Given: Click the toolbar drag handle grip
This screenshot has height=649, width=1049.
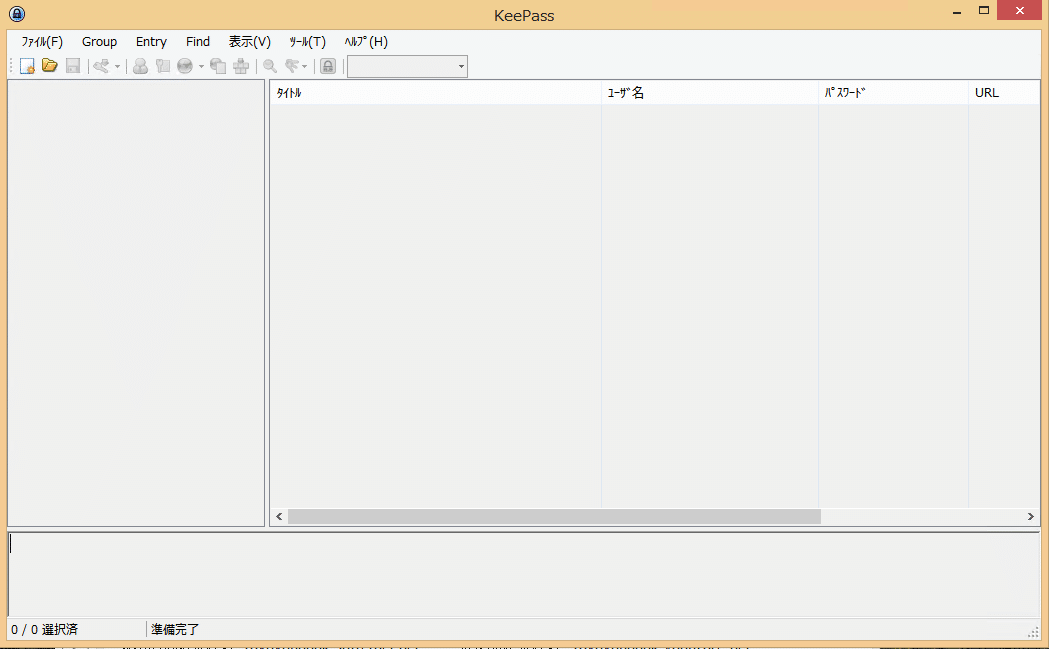Looking at the screenshot, I should pos(11,66).
